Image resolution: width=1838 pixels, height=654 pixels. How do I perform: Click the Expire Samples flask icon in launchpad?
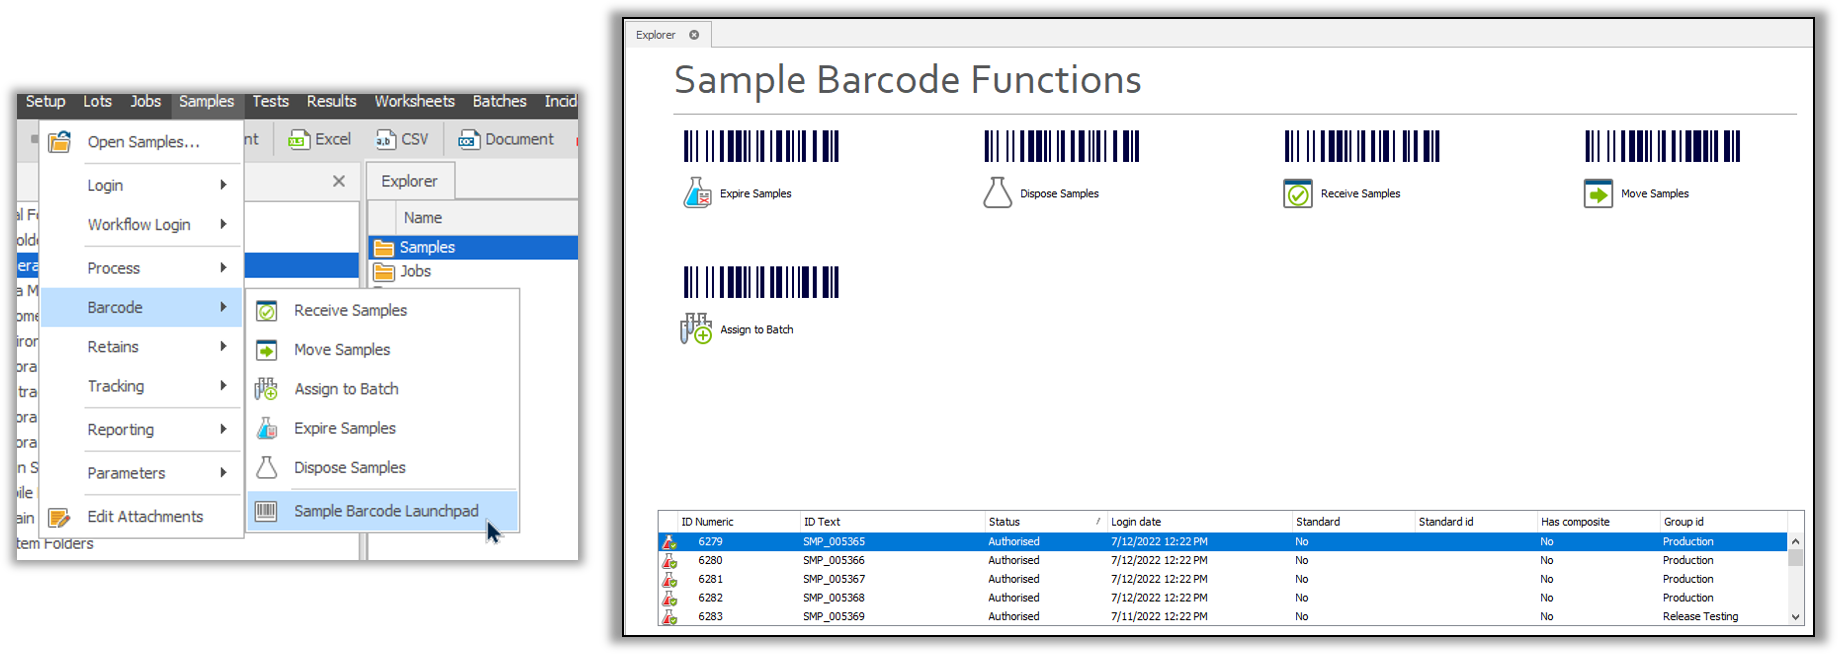click(x=697, y=193)
